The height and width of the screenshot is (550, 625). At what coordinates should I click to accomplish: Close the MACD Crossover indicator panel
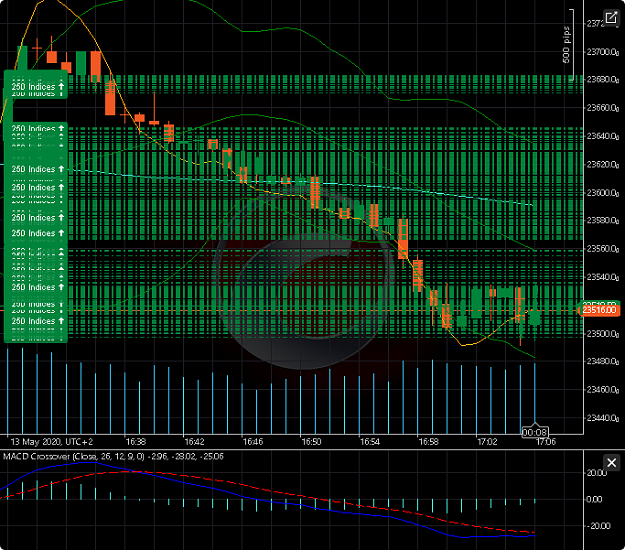click(x=611, y=463)
